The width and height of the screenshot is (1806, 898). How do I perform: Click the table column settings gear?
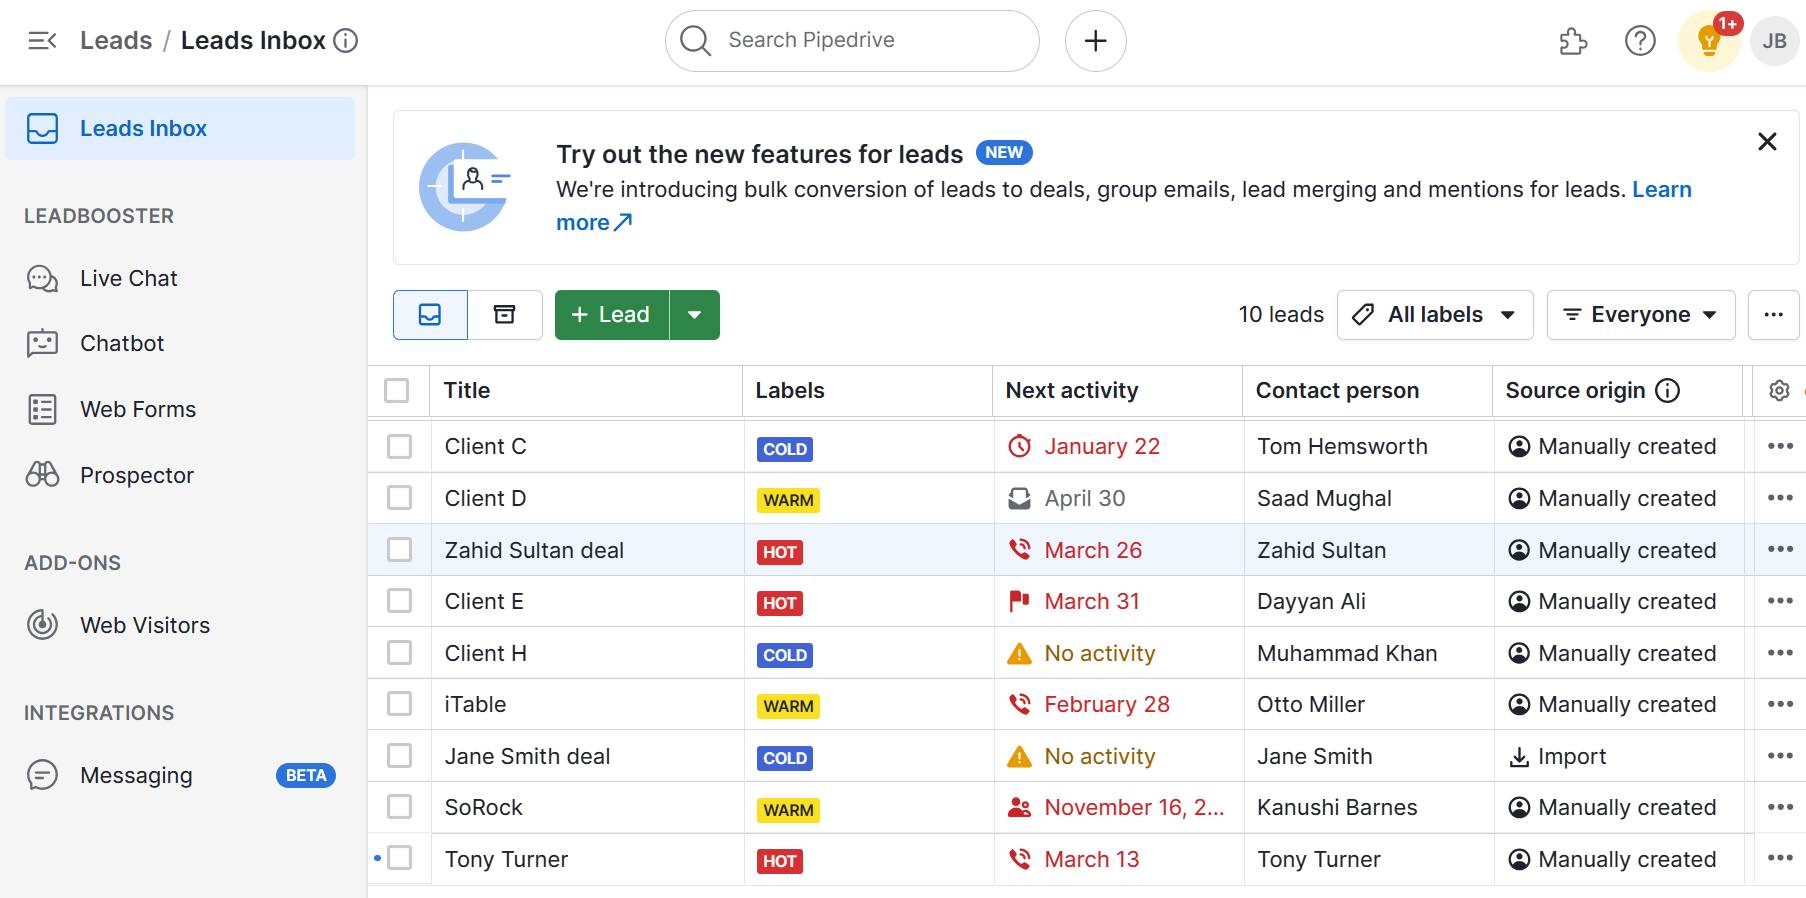[1779, 391]
